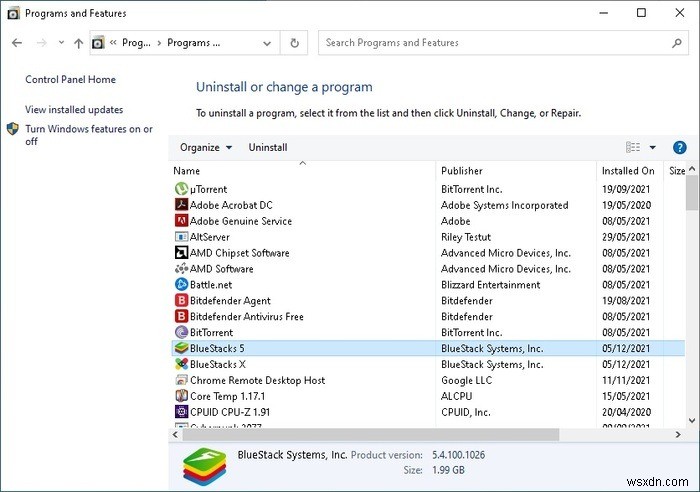The width and height of the screenshot is (700, 492).
Task: Click the Prog... breadcrumb segment
Action: [136, 43]
